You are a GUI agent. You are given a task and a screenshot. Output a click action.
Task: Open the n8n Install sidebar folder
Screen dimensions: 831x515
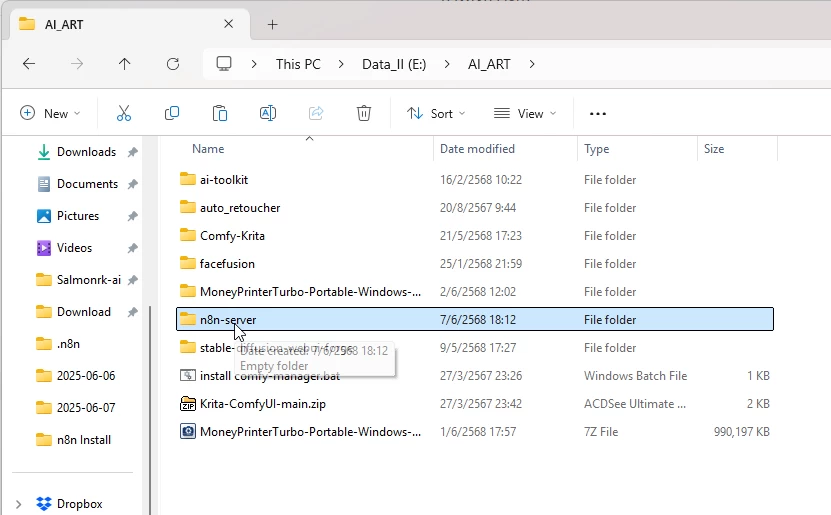pyautogui.click(x=83, y=440)
